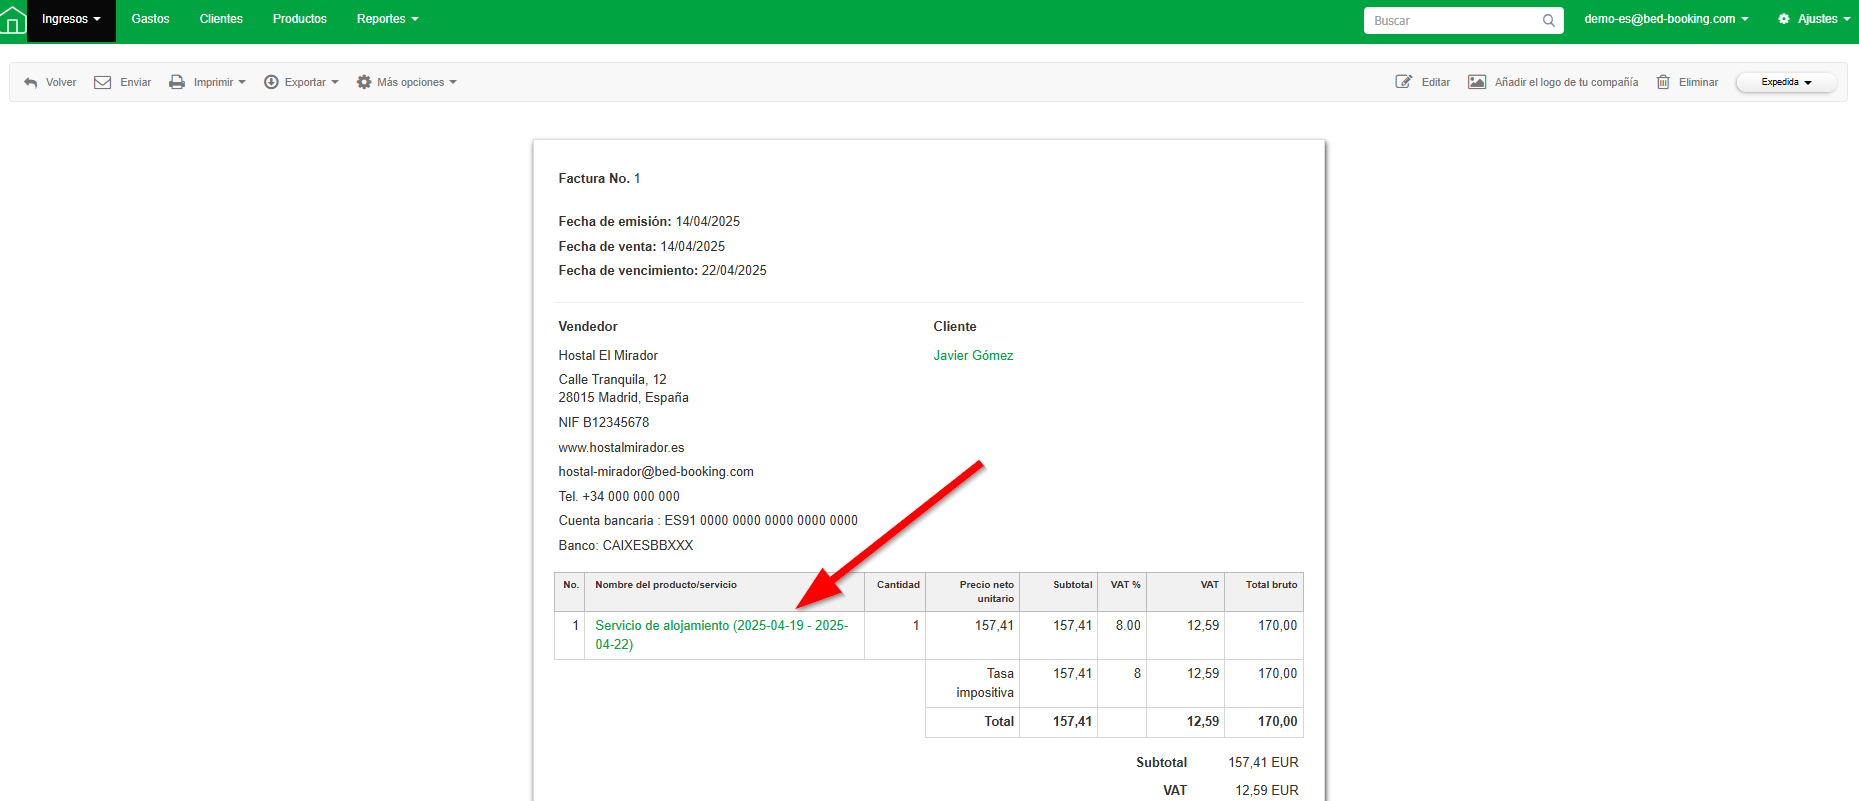Open the Clientes menu item

click(x=221, y=20)
